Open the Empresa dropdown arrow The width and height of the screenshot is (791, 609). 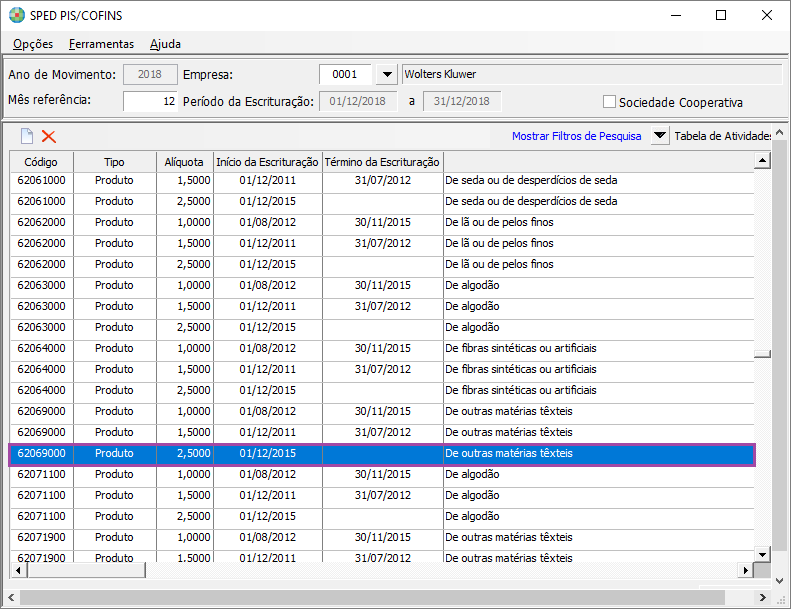(387, 75)
